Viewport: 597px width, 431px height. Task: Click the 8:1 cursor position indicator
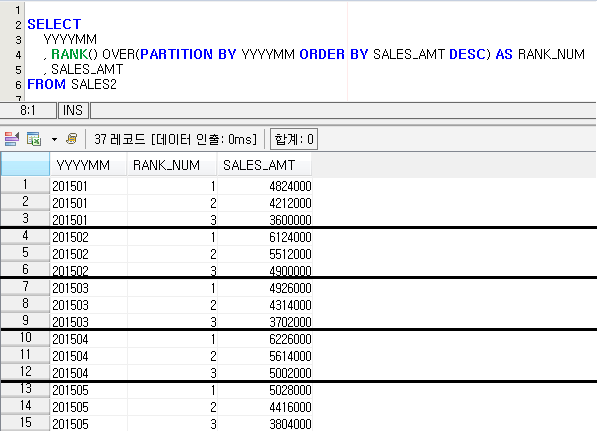click(x=28, y=110)
